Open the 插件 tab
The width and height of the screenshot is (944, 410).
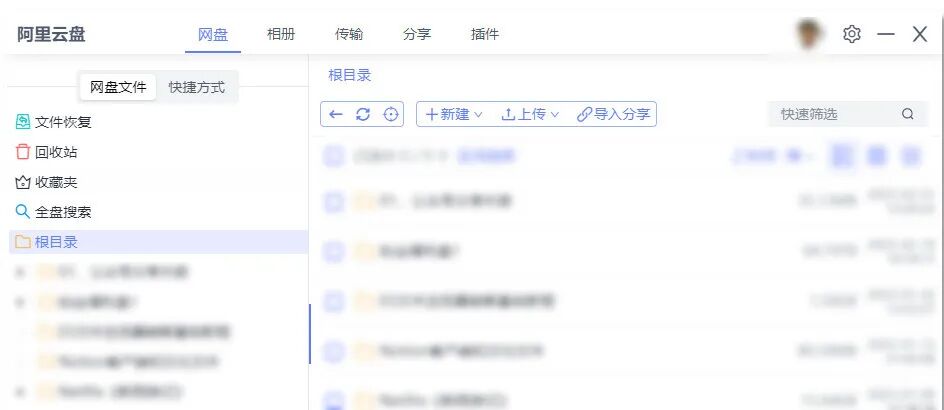(485, 34)
